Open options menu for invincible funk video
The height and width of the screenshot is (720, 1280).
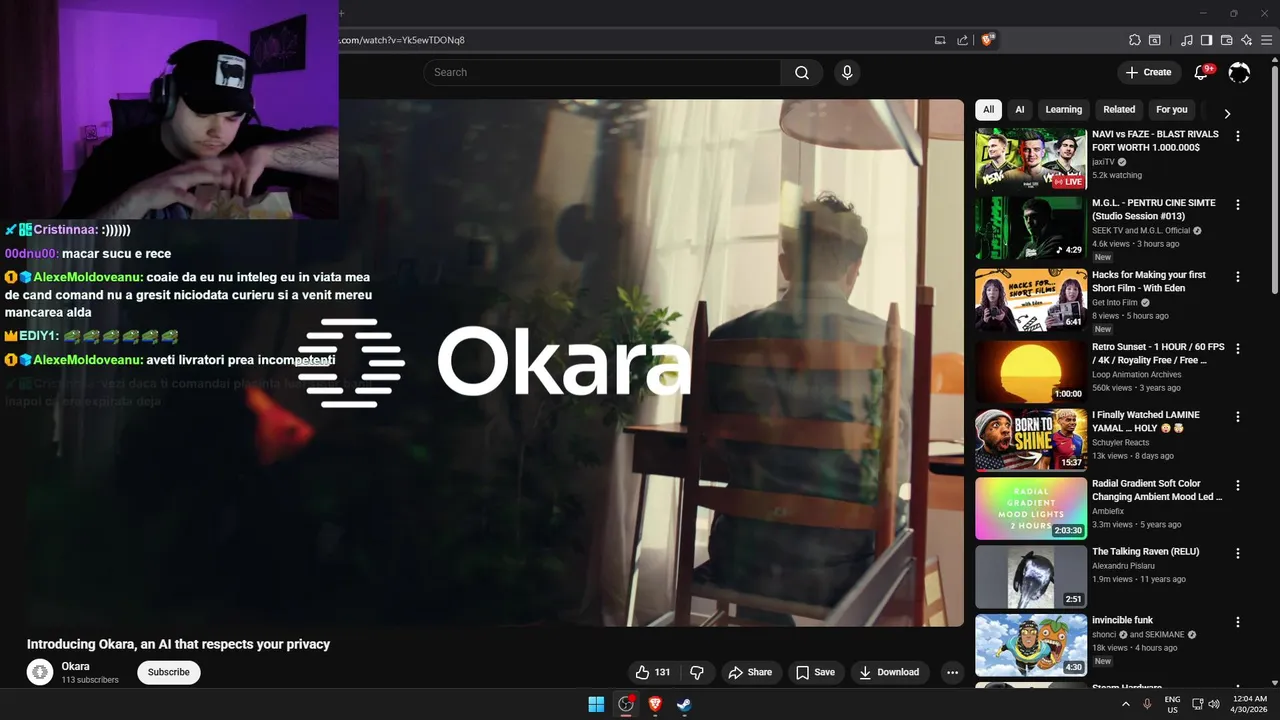point(1238,622)
